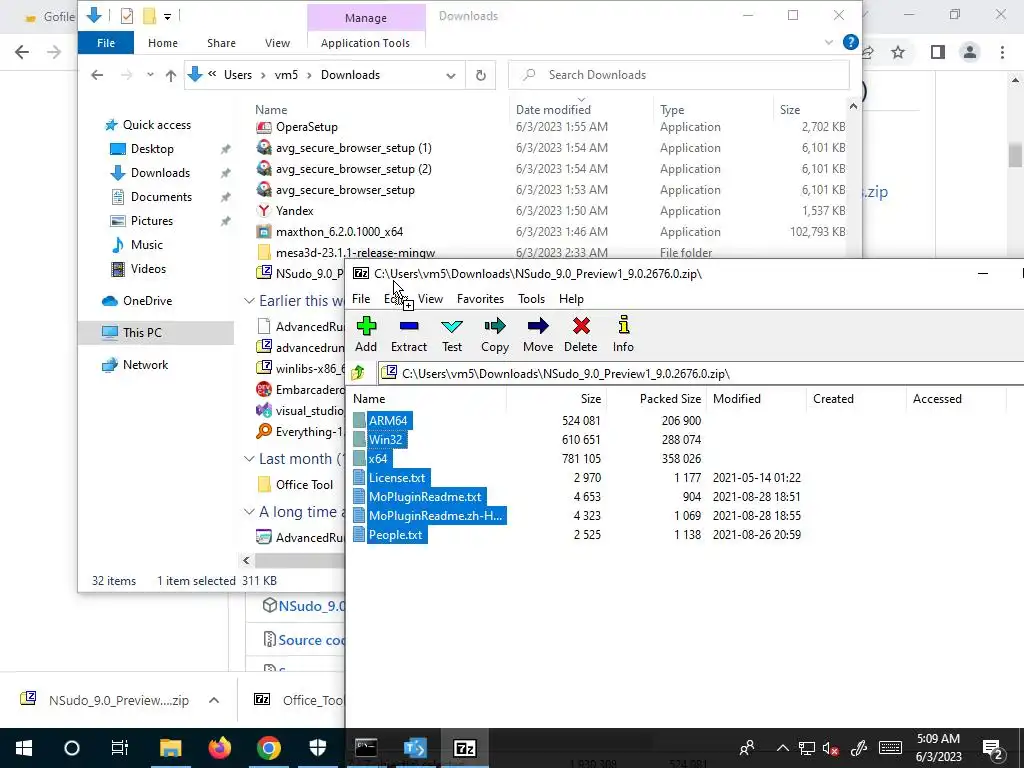Click the Search Downloads field
Image resolution: width=1024 pixels, height=768 pixels.
679,75
